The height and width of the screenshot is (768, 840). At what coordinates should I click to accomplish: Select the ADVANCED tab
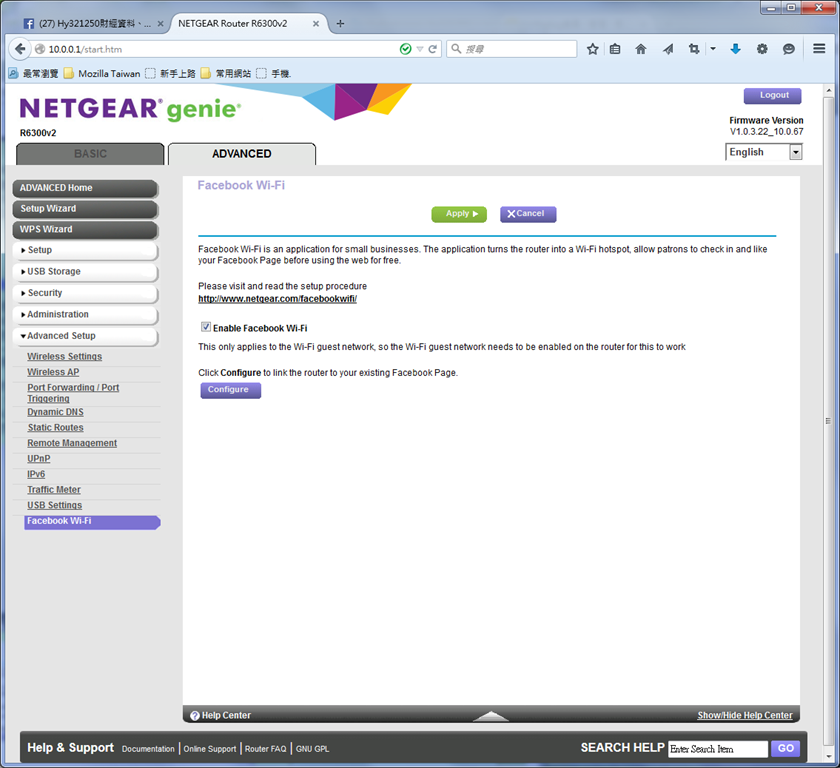[242, 154]
